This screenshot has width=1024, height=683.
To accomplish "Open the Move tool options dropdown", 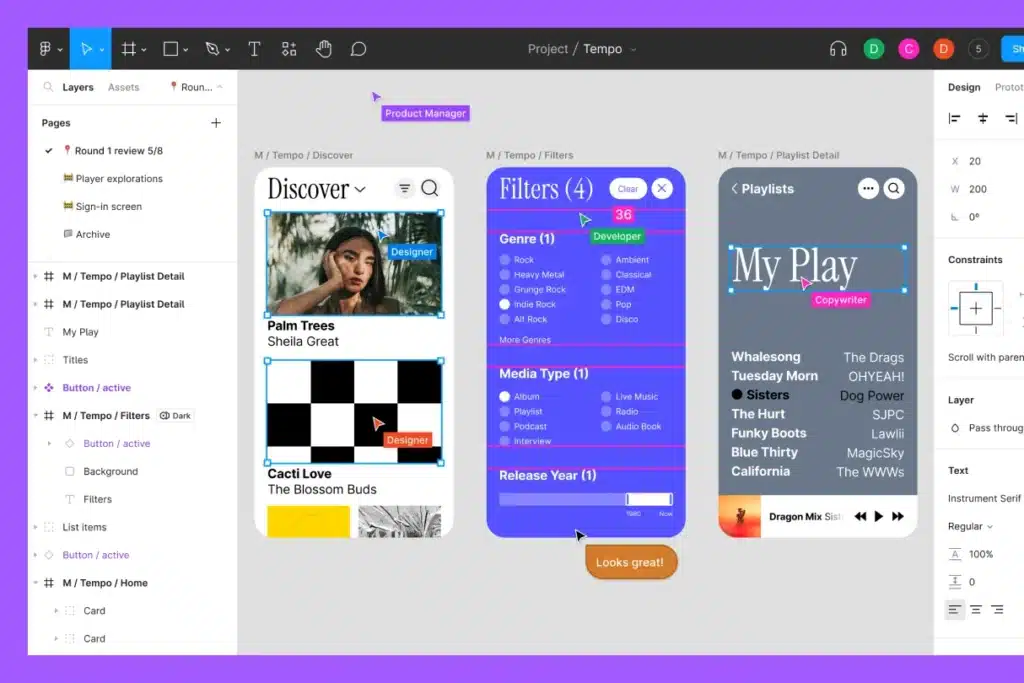I will [x=101, y=50].
